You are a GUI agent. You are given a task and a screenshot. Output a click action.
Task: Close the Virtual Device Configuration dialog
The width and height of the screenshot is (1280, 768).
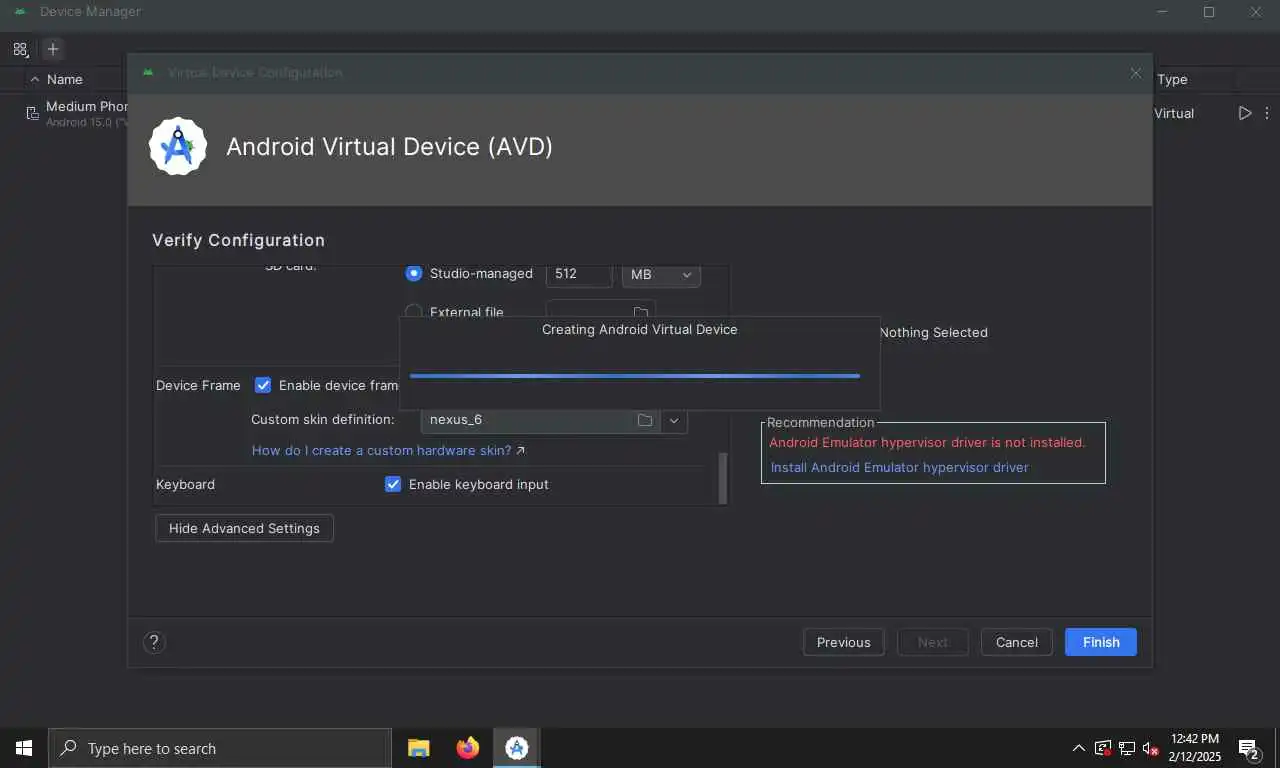tap(1135, 73)
